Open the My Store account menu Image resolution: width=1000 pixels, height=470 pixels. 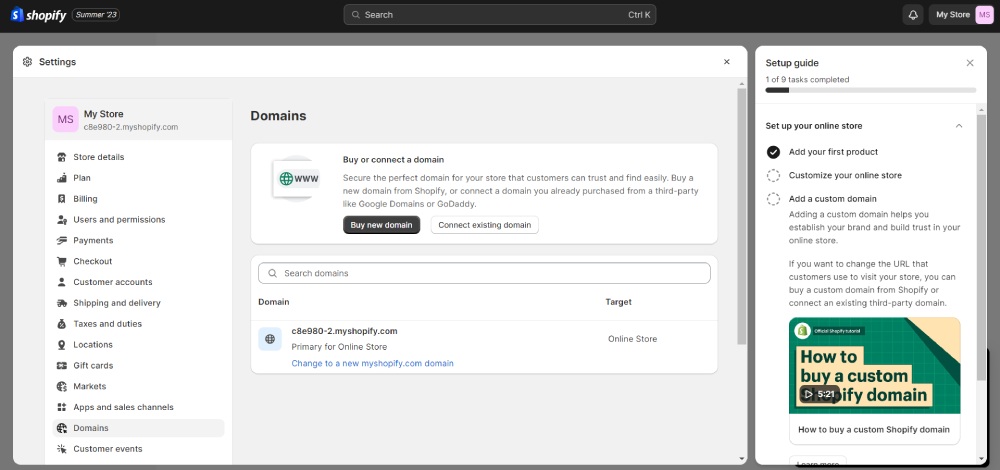click(962, 15)
